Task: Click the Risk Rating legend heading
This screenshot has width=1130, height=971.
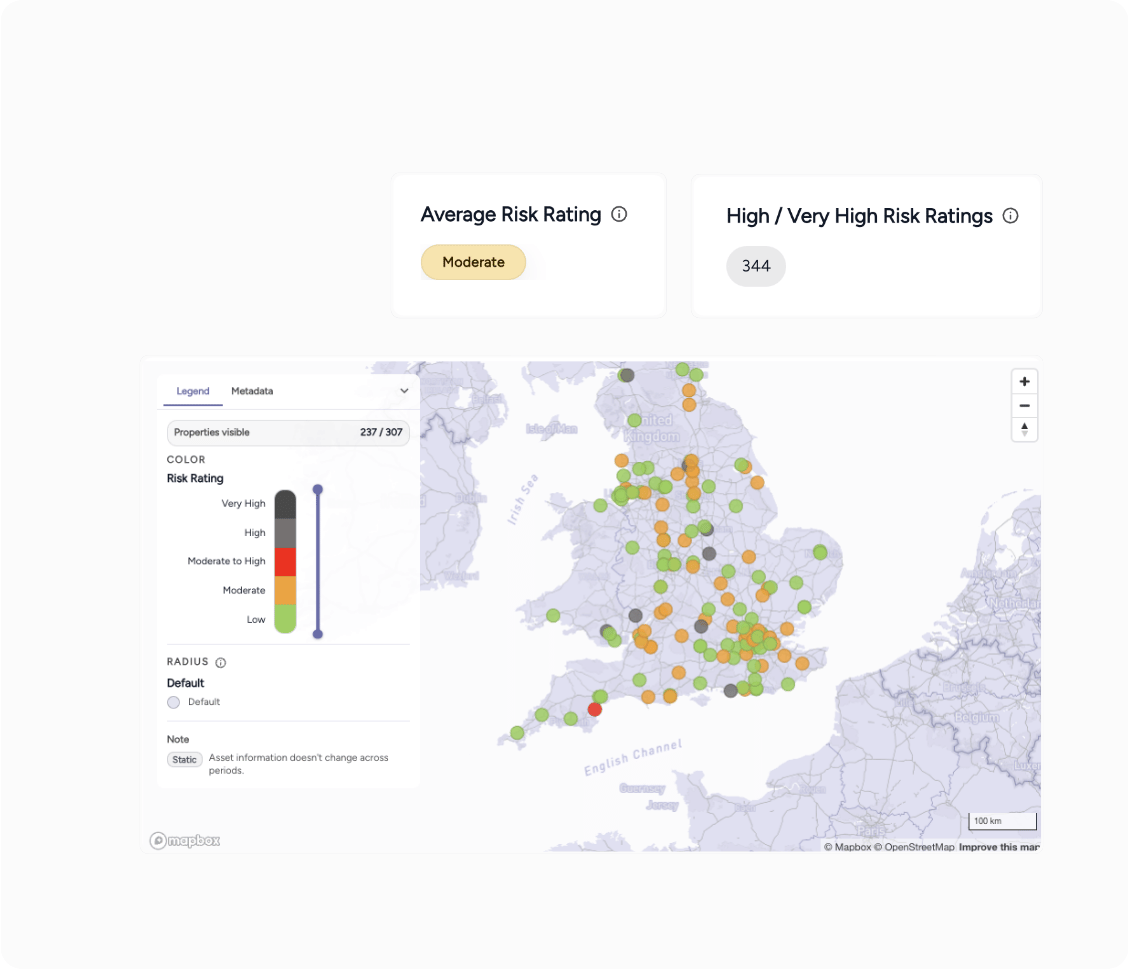Action: [x=195, y=479]
